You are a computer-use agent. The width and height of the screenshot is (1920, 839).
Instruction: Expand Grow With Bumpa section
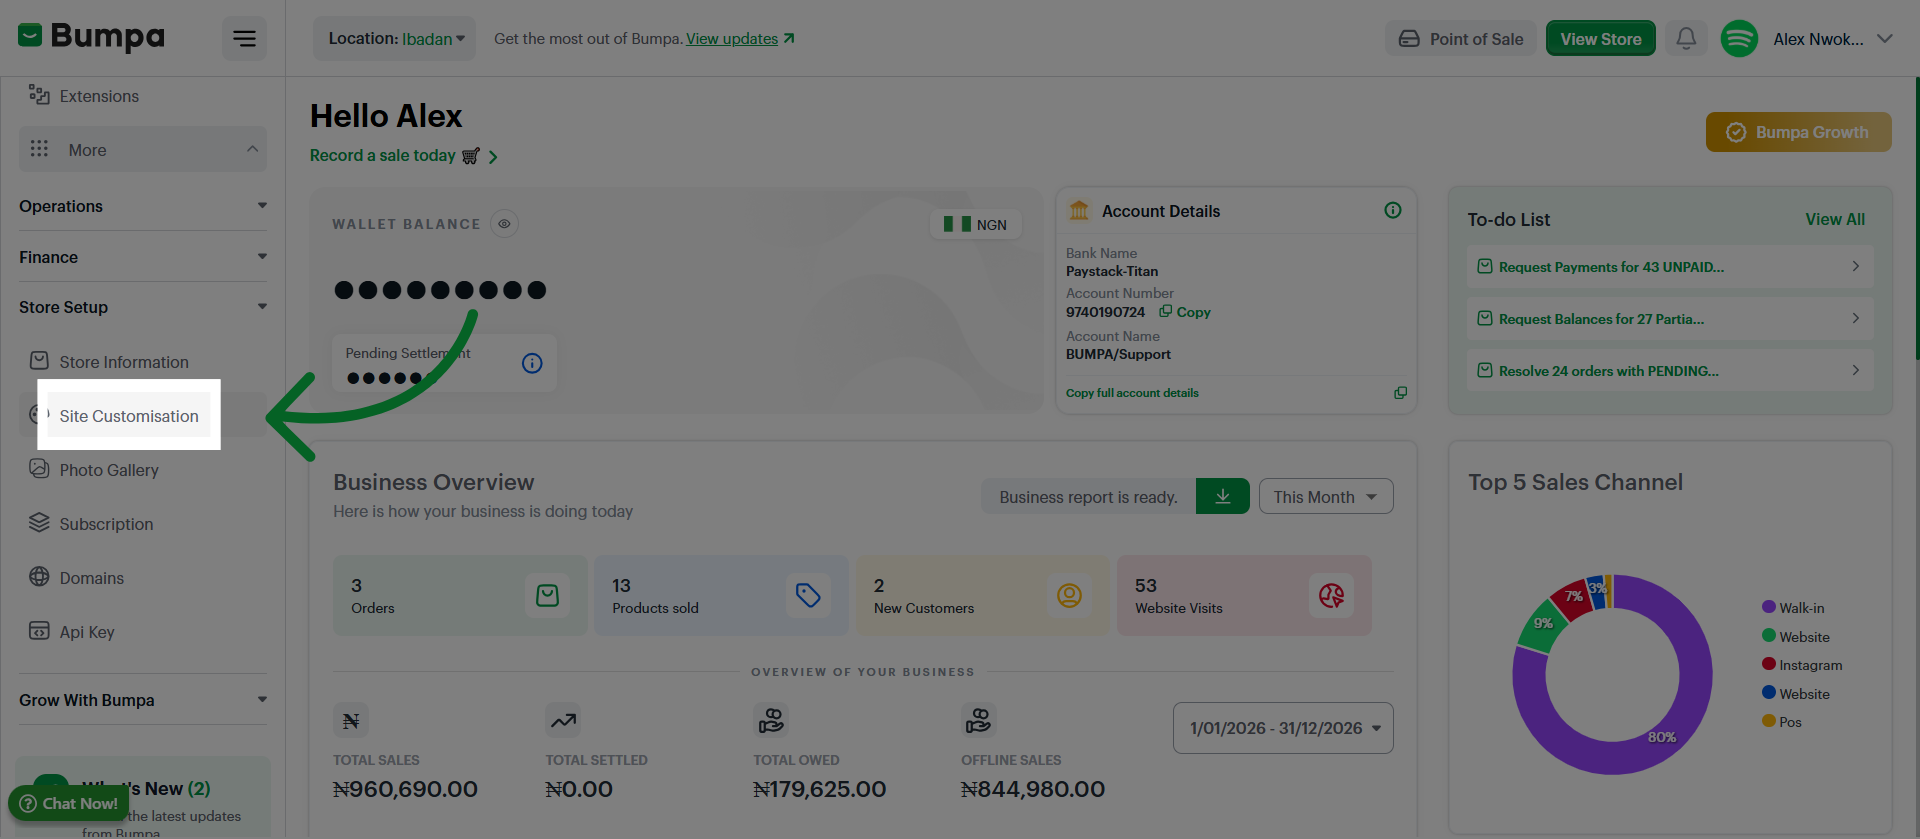[x=143, y=700]
